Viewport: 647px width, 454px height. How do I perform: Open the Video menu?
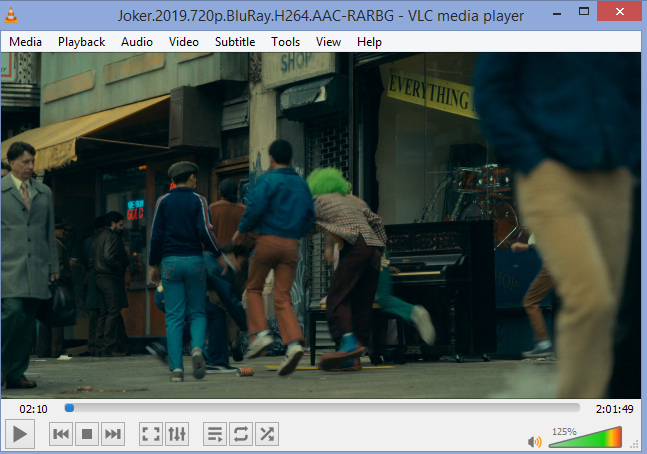click(184, 42)
